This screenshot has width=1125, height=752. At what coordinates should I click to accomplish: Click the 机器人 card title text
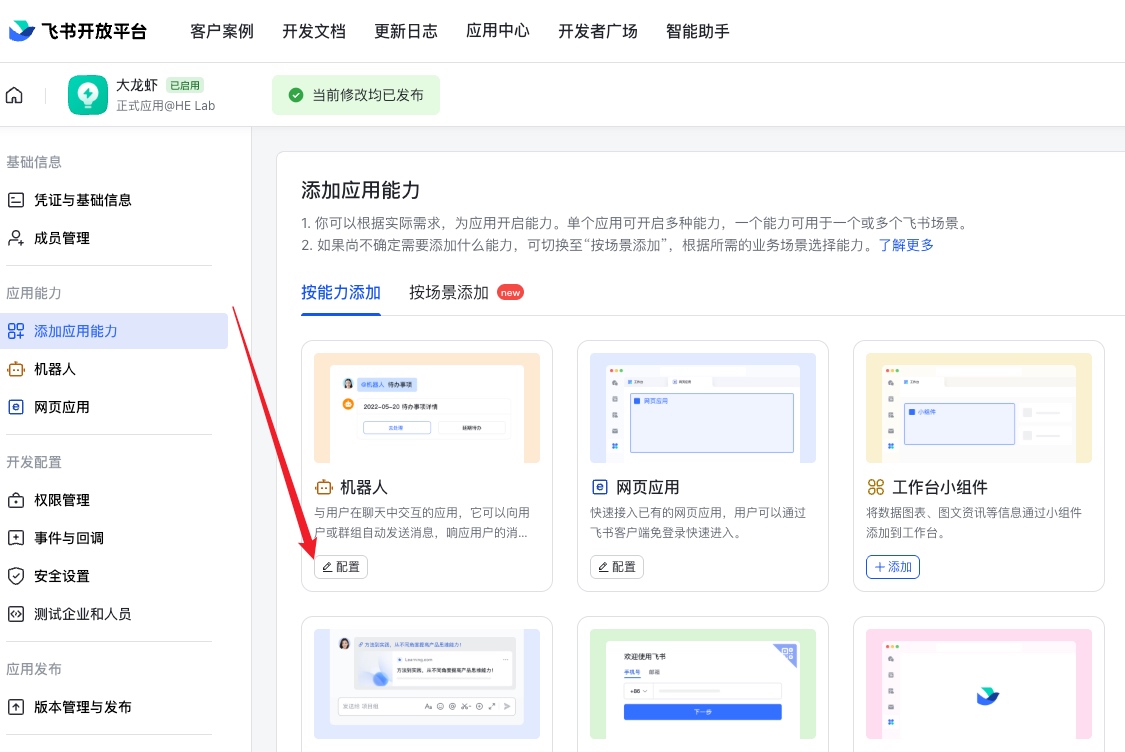[x=364, y=488]
